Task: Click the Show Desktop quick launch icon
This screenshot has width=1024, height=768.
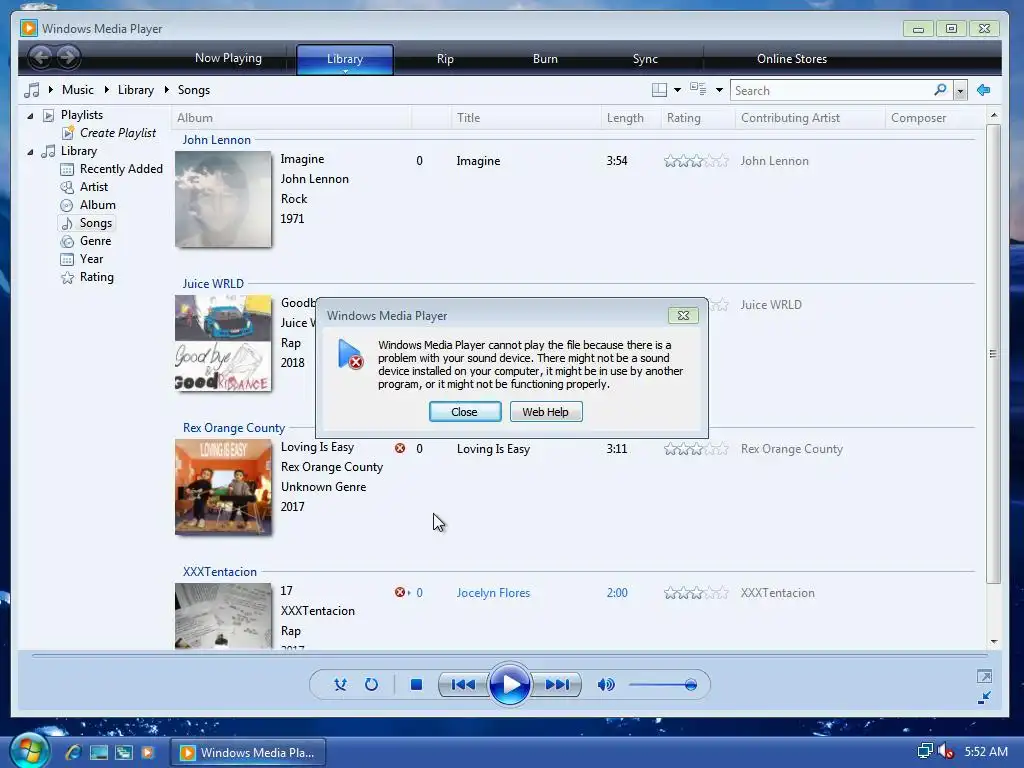Action: [x=99, y=752]
